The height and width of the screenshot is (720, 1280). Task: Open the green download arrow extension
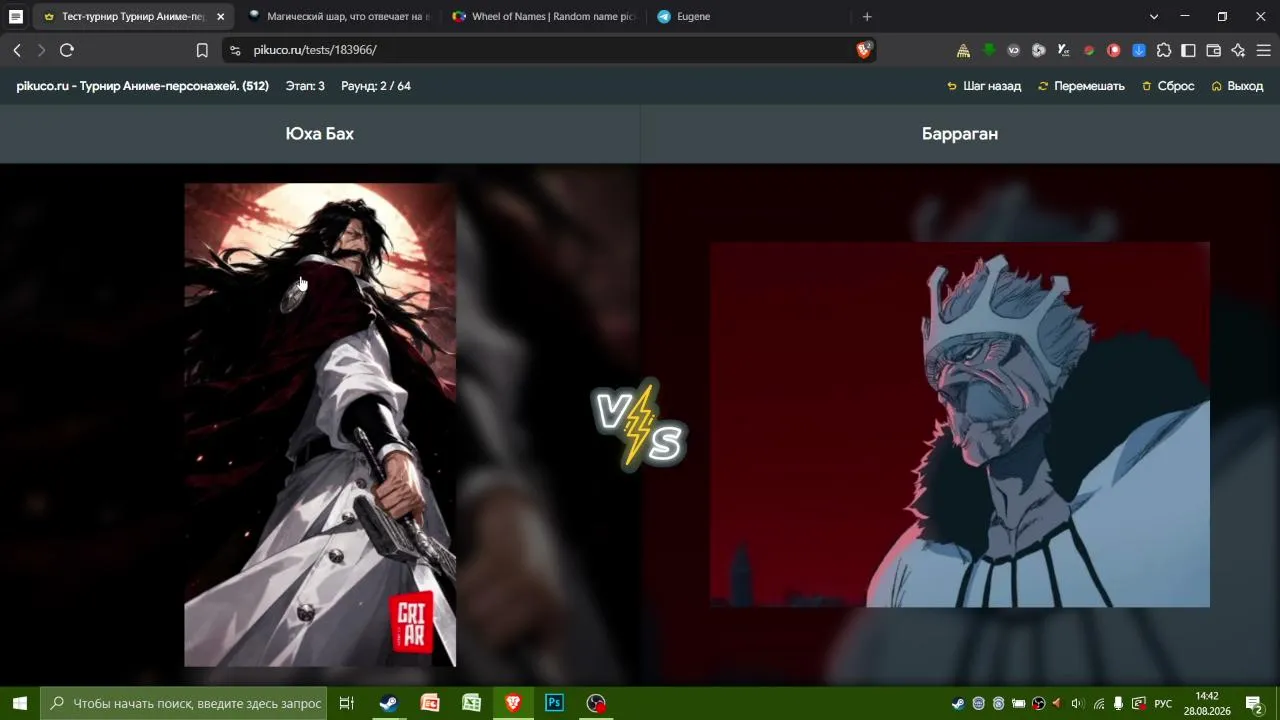coord(988,50)
